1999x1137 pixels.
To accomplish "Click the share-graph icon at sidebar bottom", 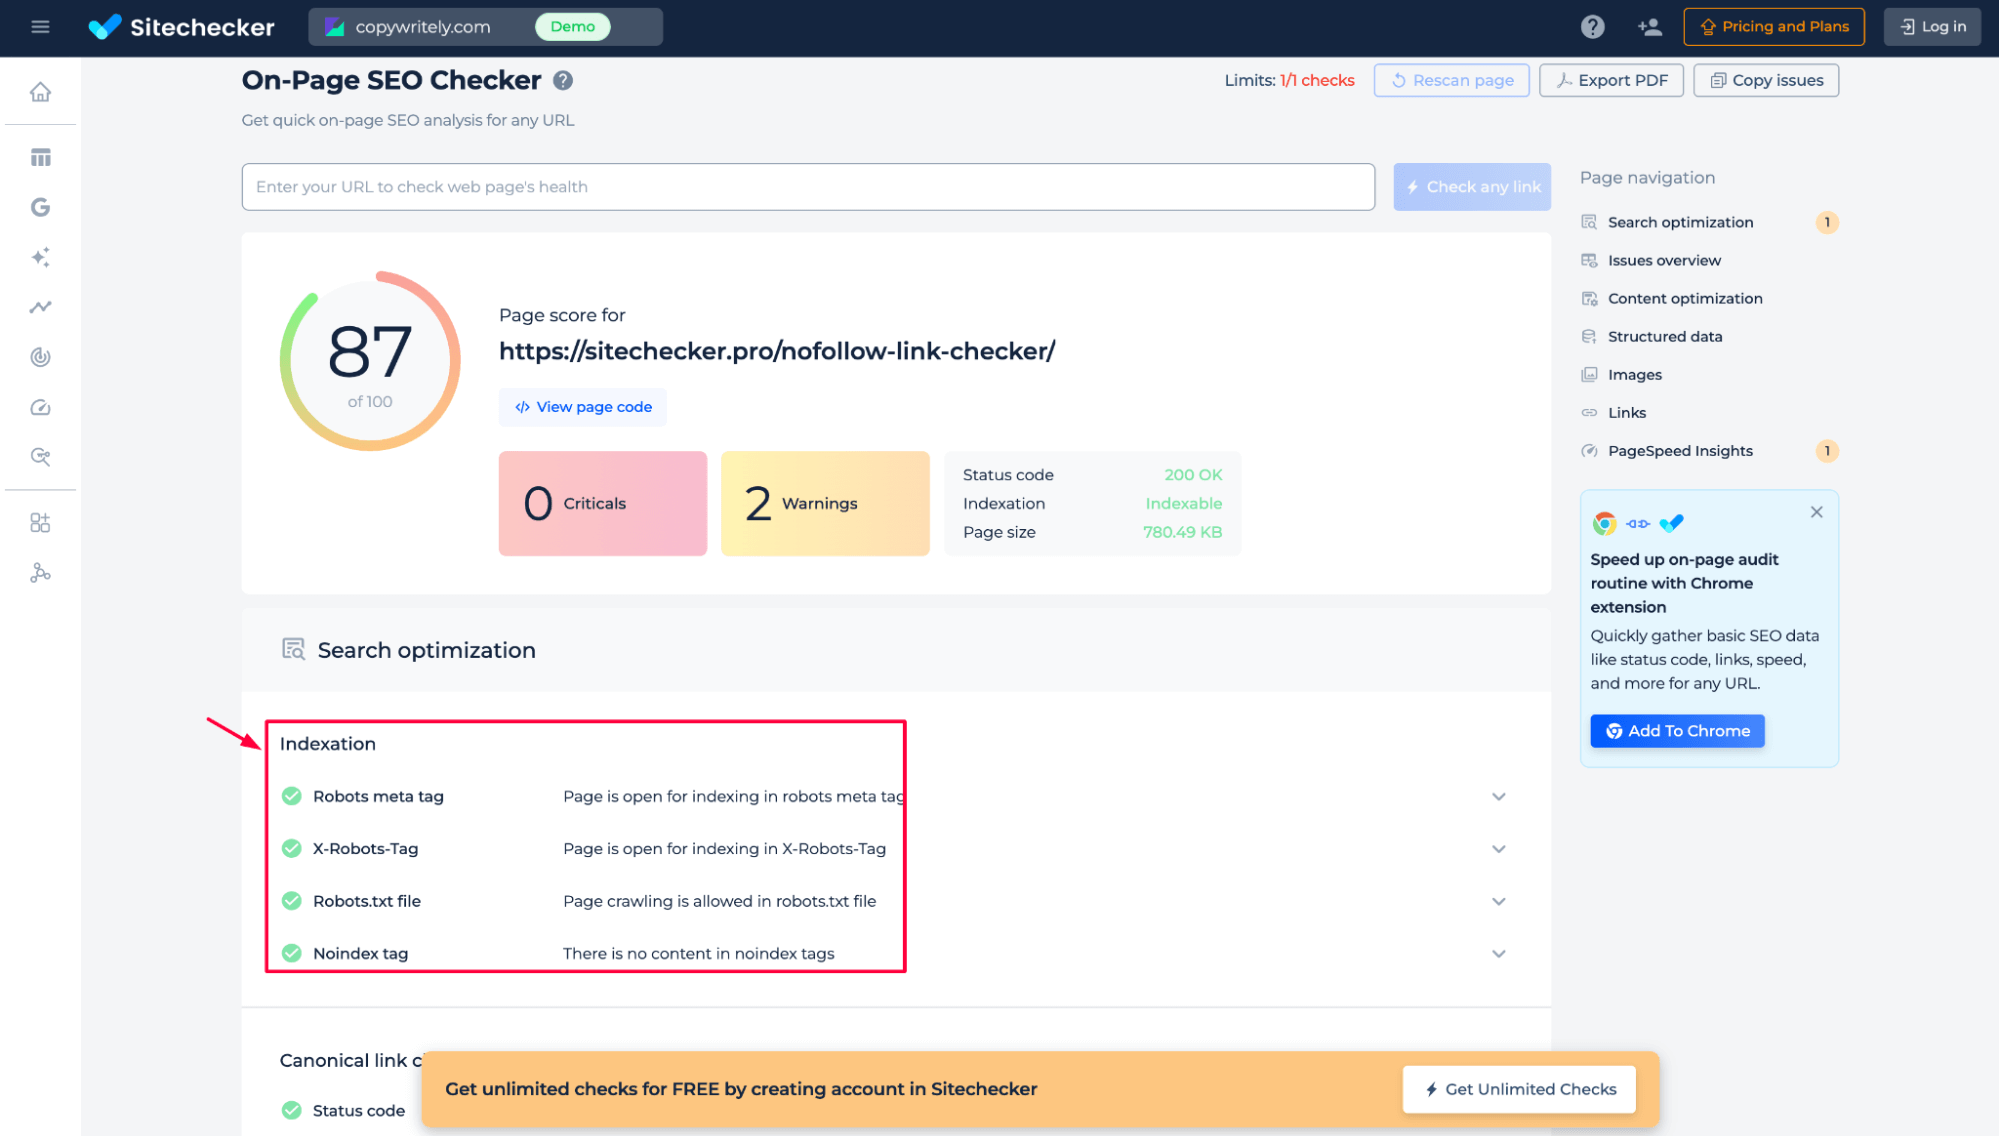I will (40, 572).
